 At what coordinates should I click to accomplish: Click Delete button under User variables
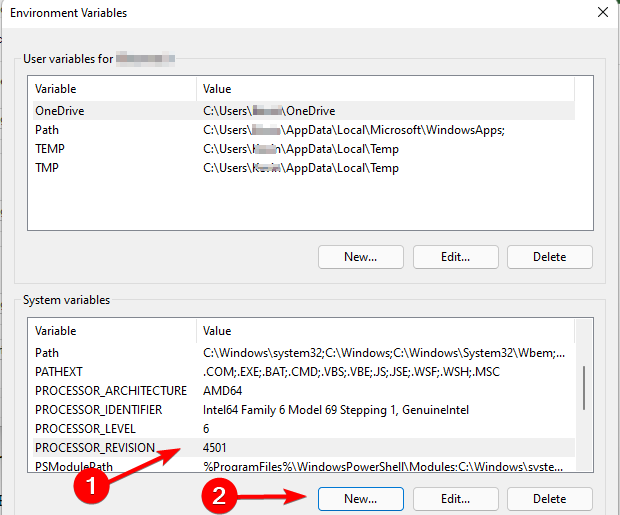[549, 256]
